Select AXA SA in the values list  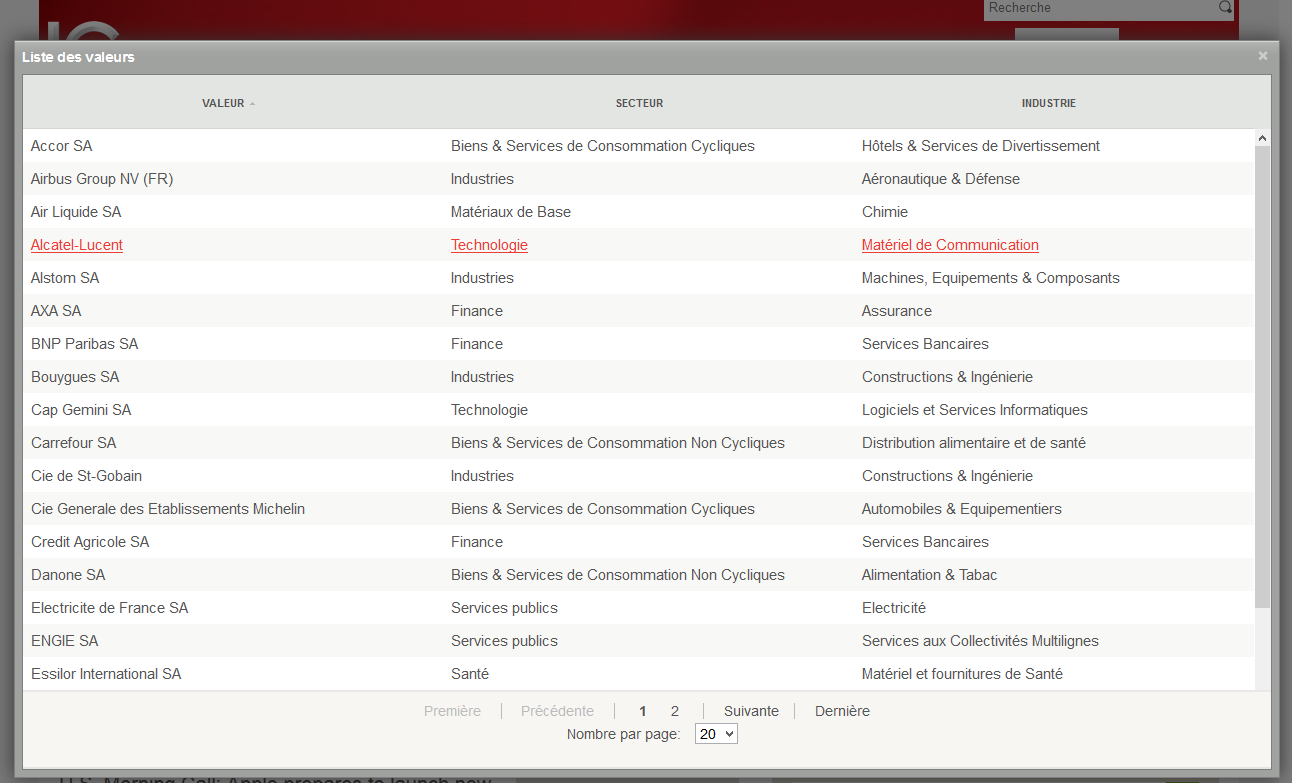click(56, 311)
